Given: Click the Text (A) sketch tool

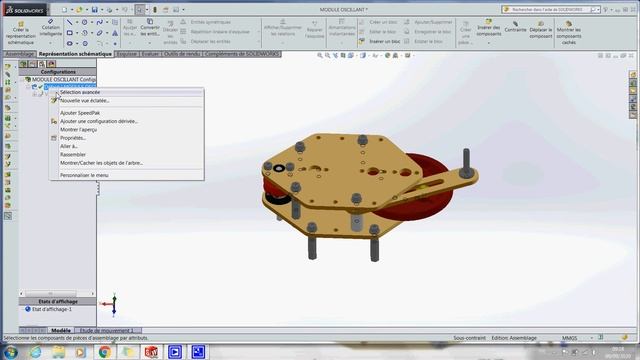Looking at the screenshot, I should (x=115, y=33).
